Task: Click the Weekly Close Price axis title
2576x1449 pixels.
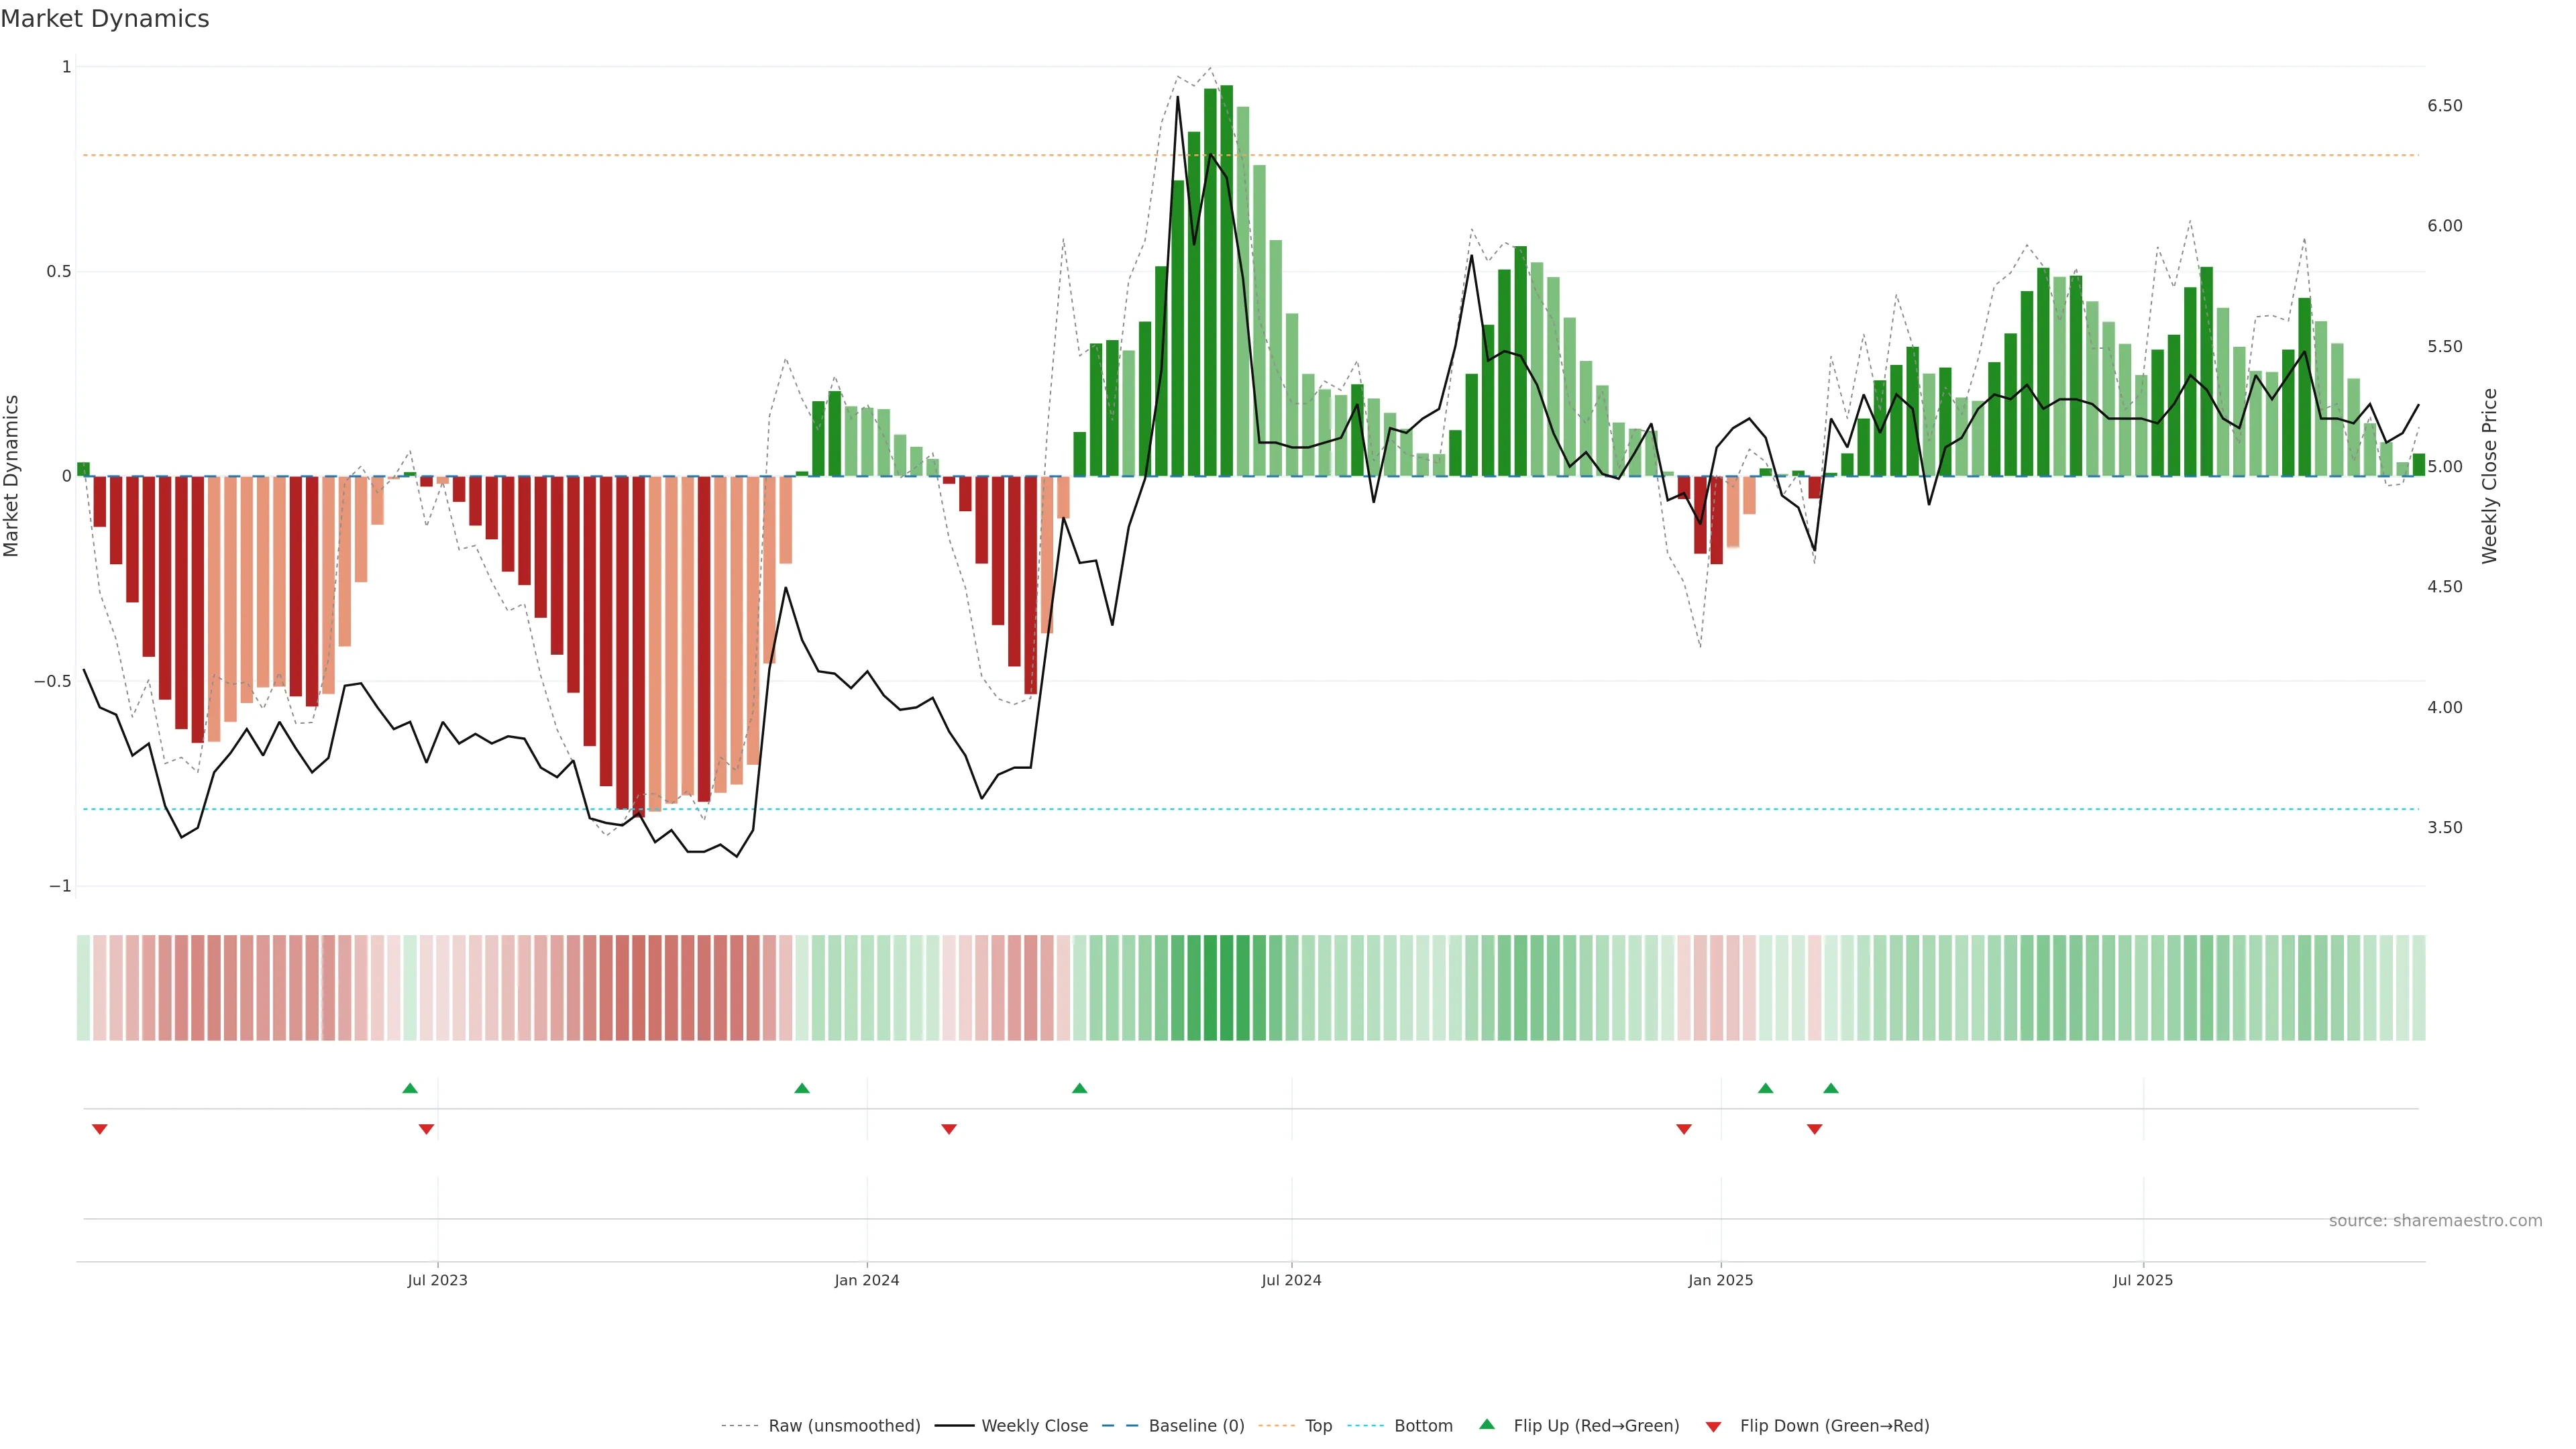Action: tap(2489, 476)
